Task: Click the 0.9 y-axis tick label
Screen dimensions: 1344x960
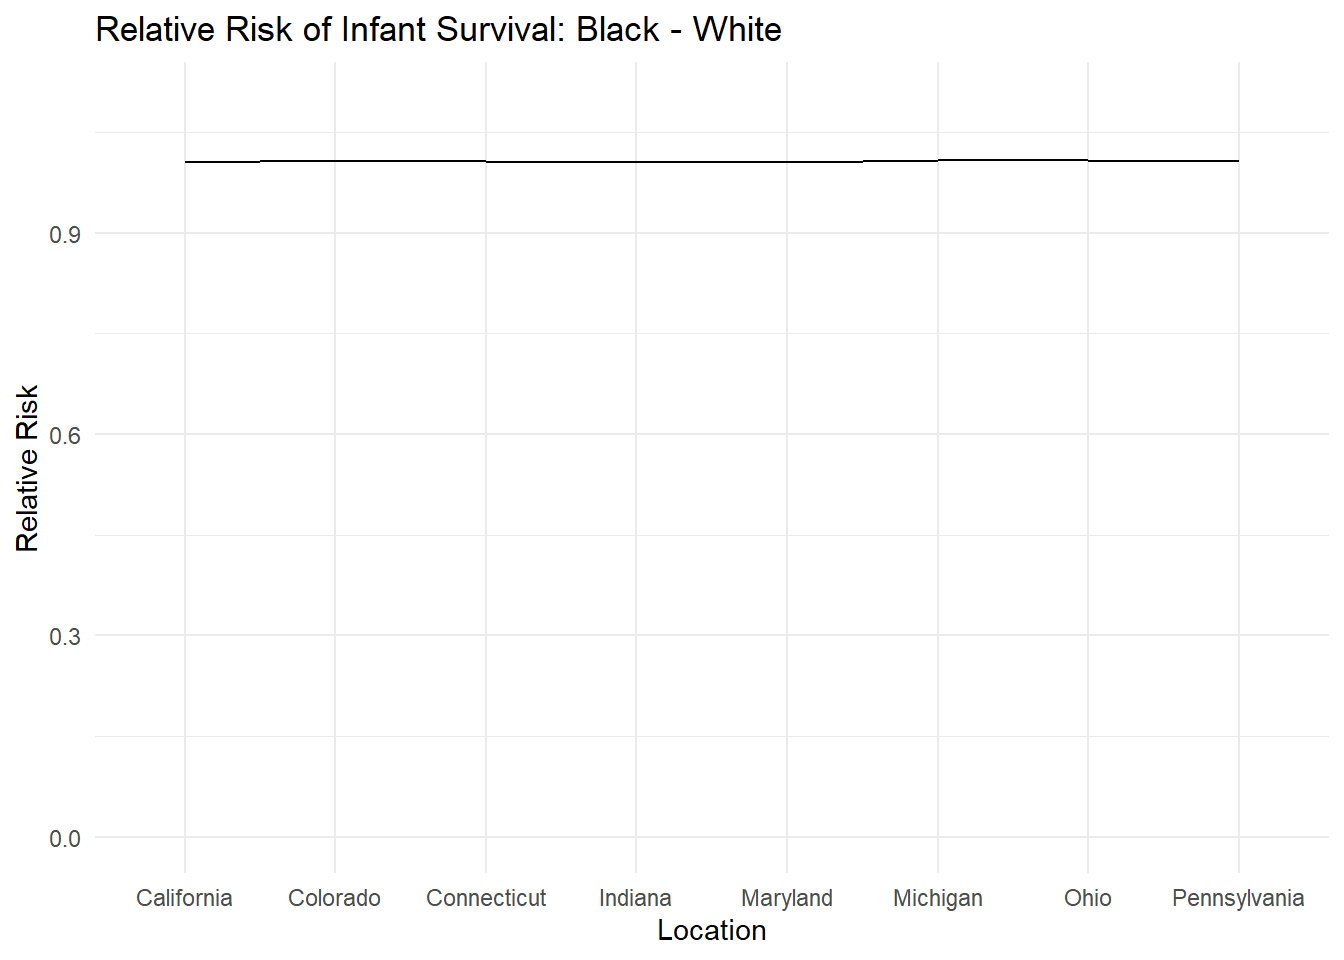Action: (x=65, y=235)
